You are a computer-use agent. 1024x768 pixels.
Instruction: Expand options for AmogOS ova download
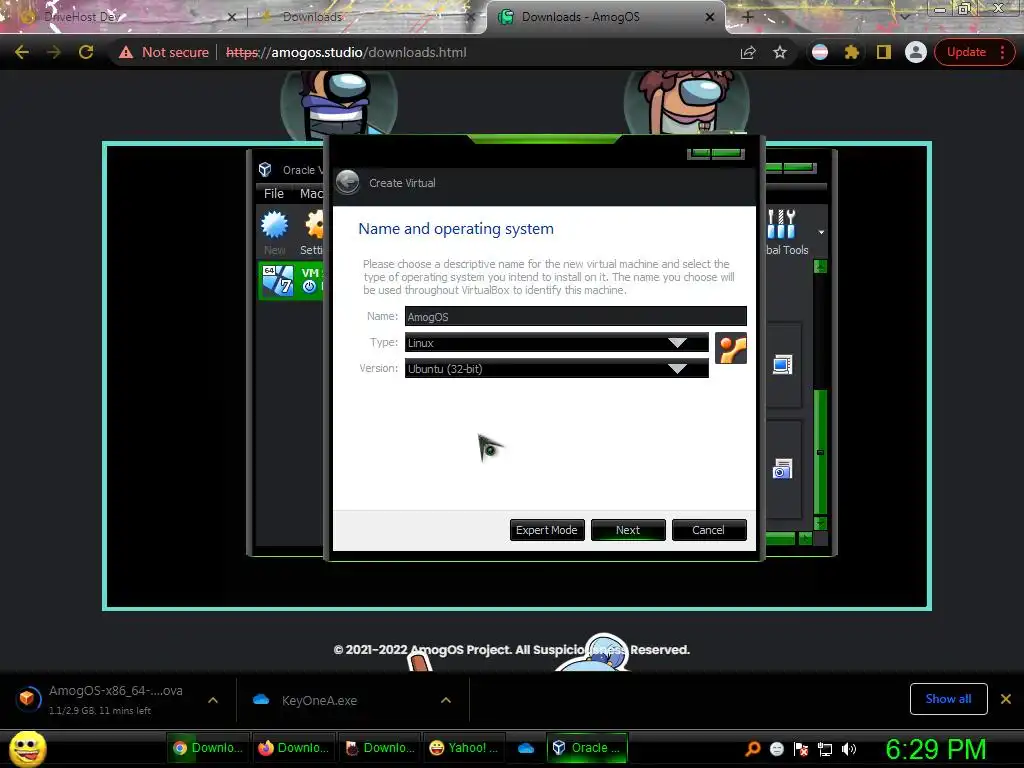212,699
